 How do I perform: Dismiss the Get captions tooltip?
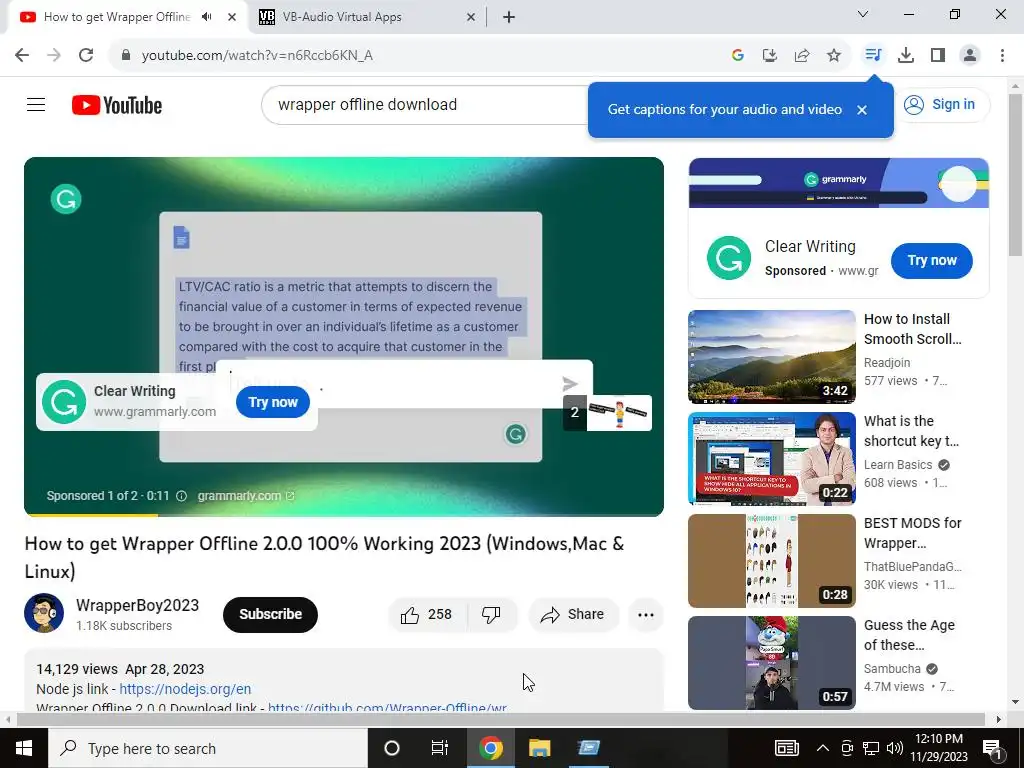(x=862, y=110)
